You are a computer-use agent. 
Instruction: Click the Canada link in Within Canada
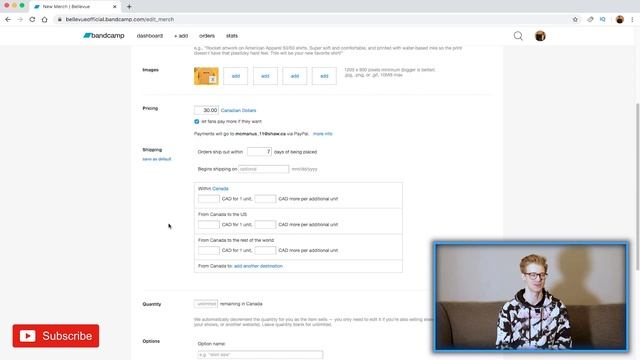pyautogui.click(x=220, y=189)
